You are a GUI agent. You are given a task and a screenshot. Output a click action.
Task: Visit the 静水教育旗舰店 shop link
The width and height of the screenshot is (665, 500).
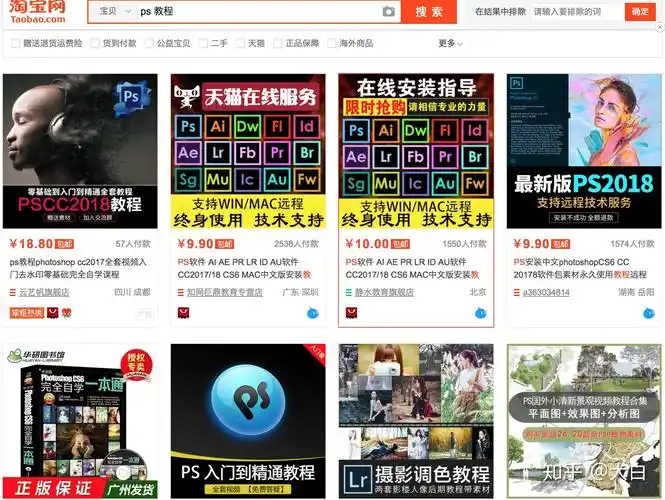(384, 292)
